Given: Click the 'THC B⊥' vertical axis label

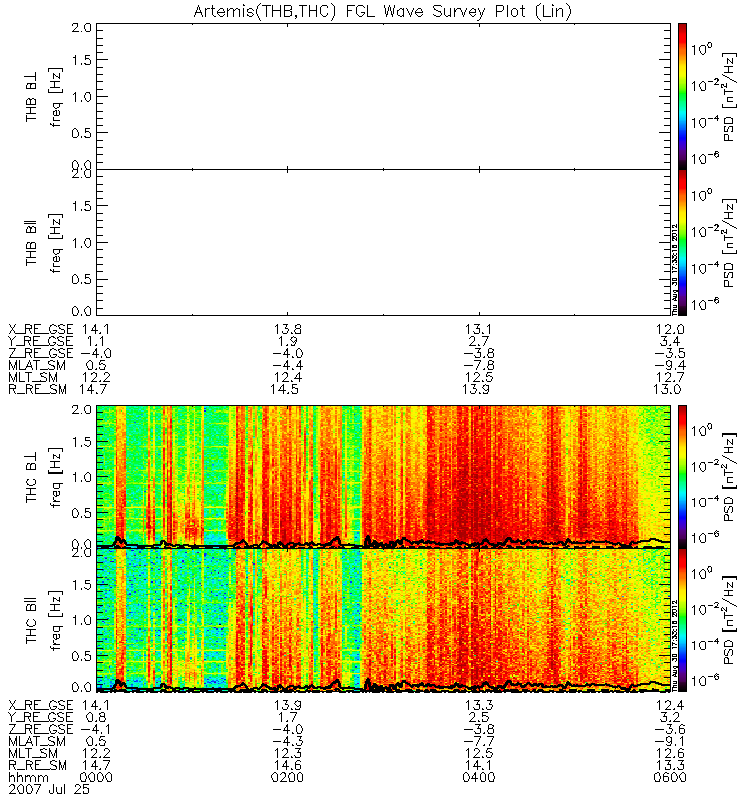Looking at the screenshot, I should tap(31, 478).
